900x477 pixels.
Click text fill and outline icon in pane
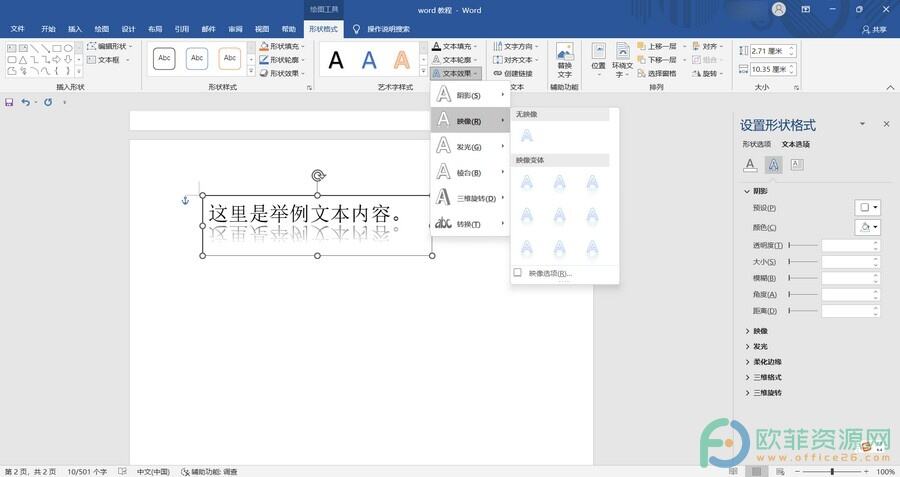point(750,165)
